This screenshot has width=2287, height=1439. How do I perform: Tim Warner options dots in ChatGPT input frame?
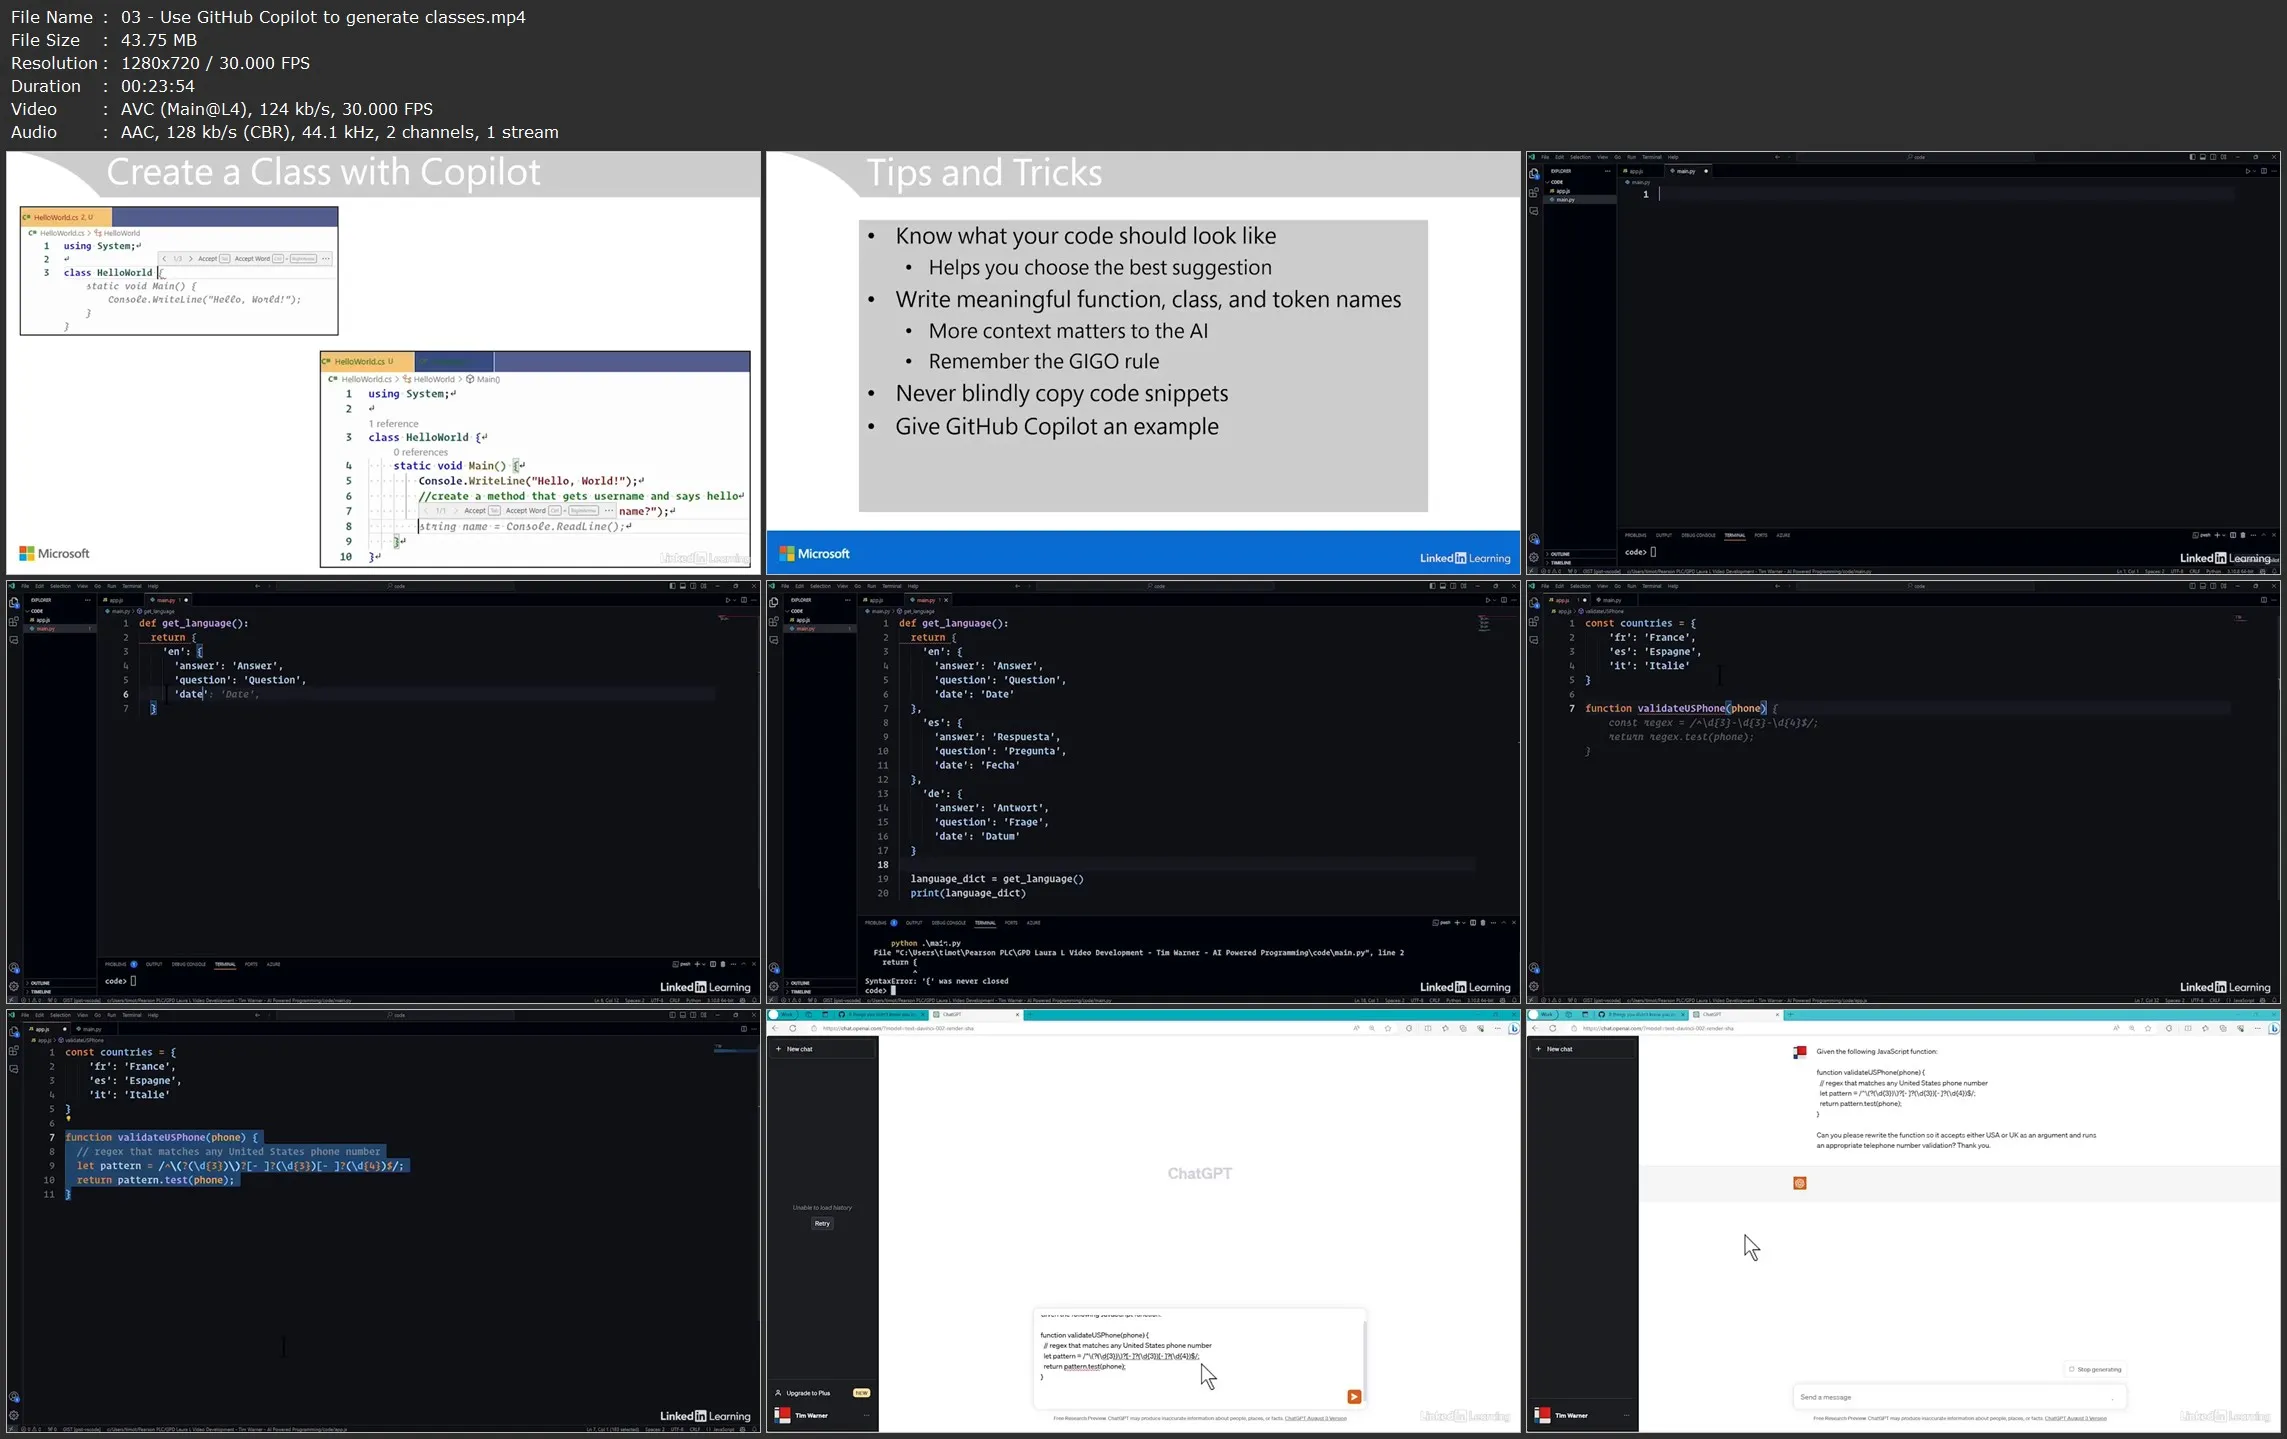pos(866,1415)
